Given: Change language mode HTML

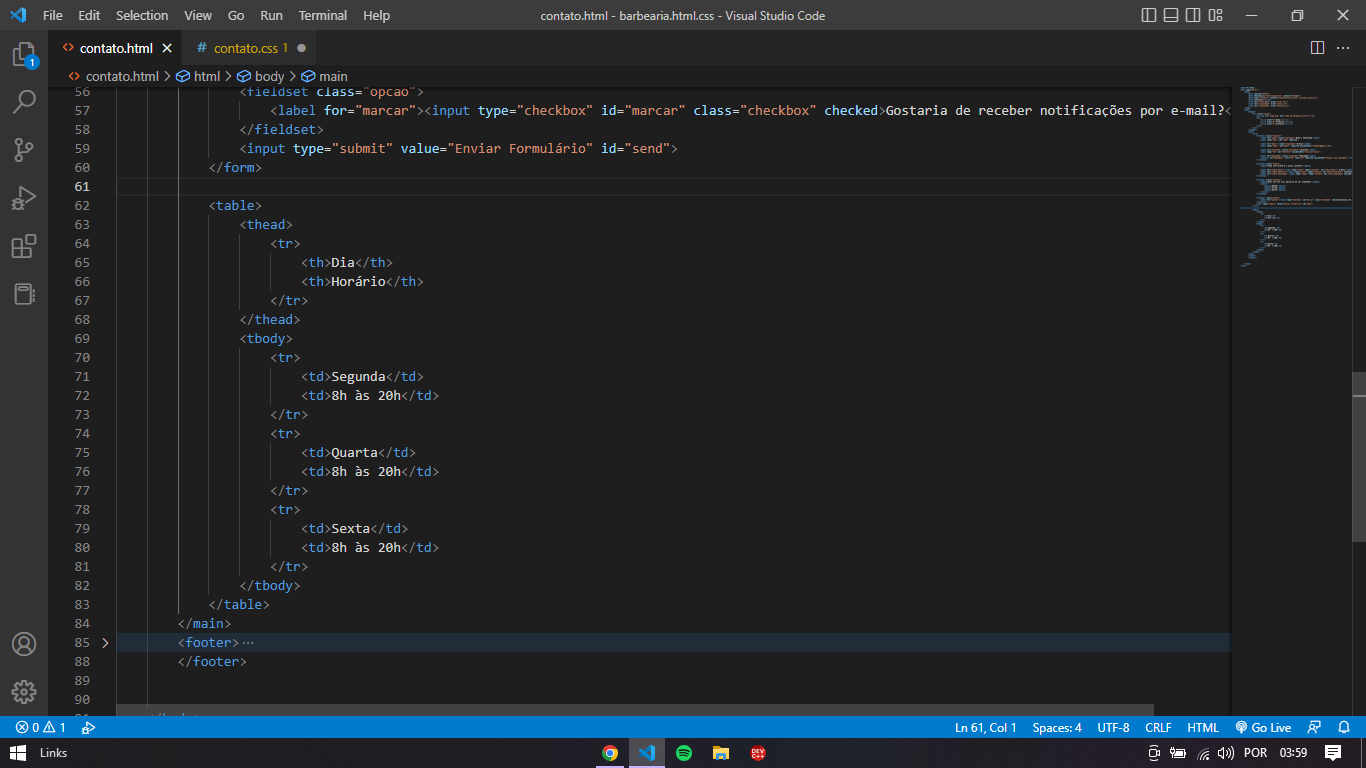Looking at the screenshot, I should [x=1203, y=728].
